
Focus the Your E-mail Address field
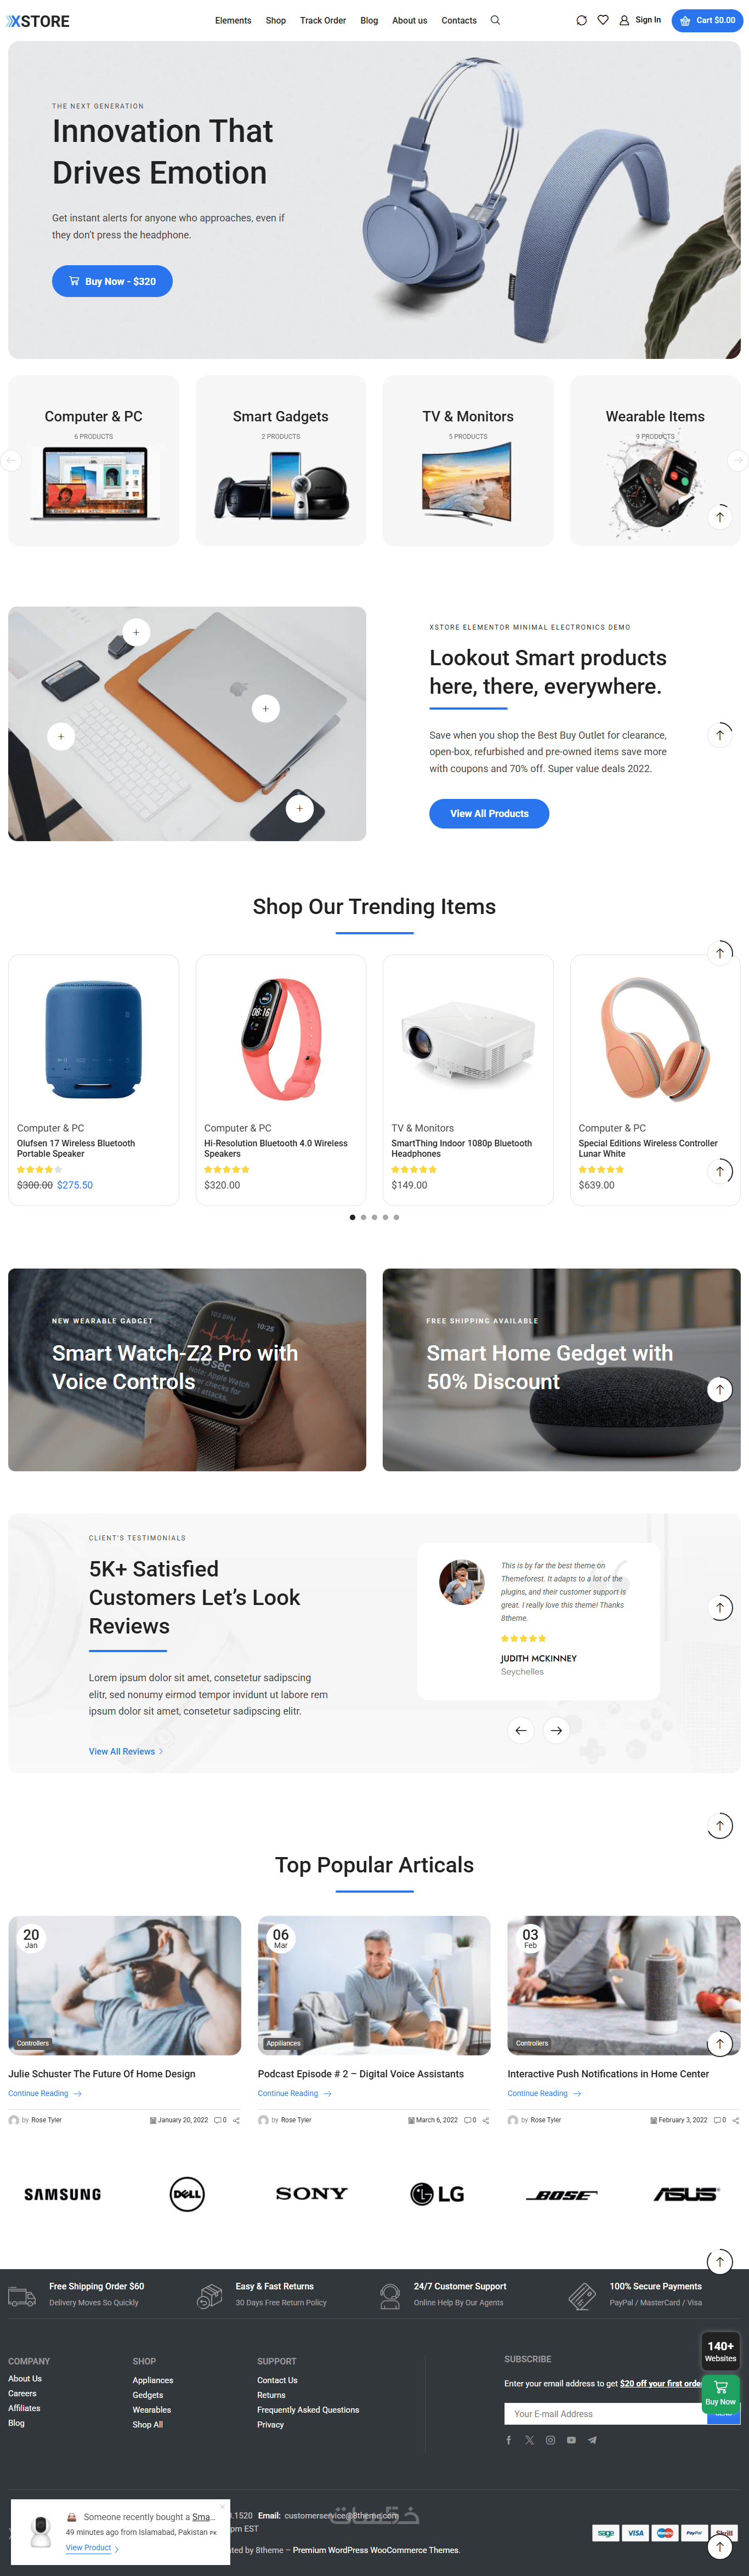(606, 2413)
